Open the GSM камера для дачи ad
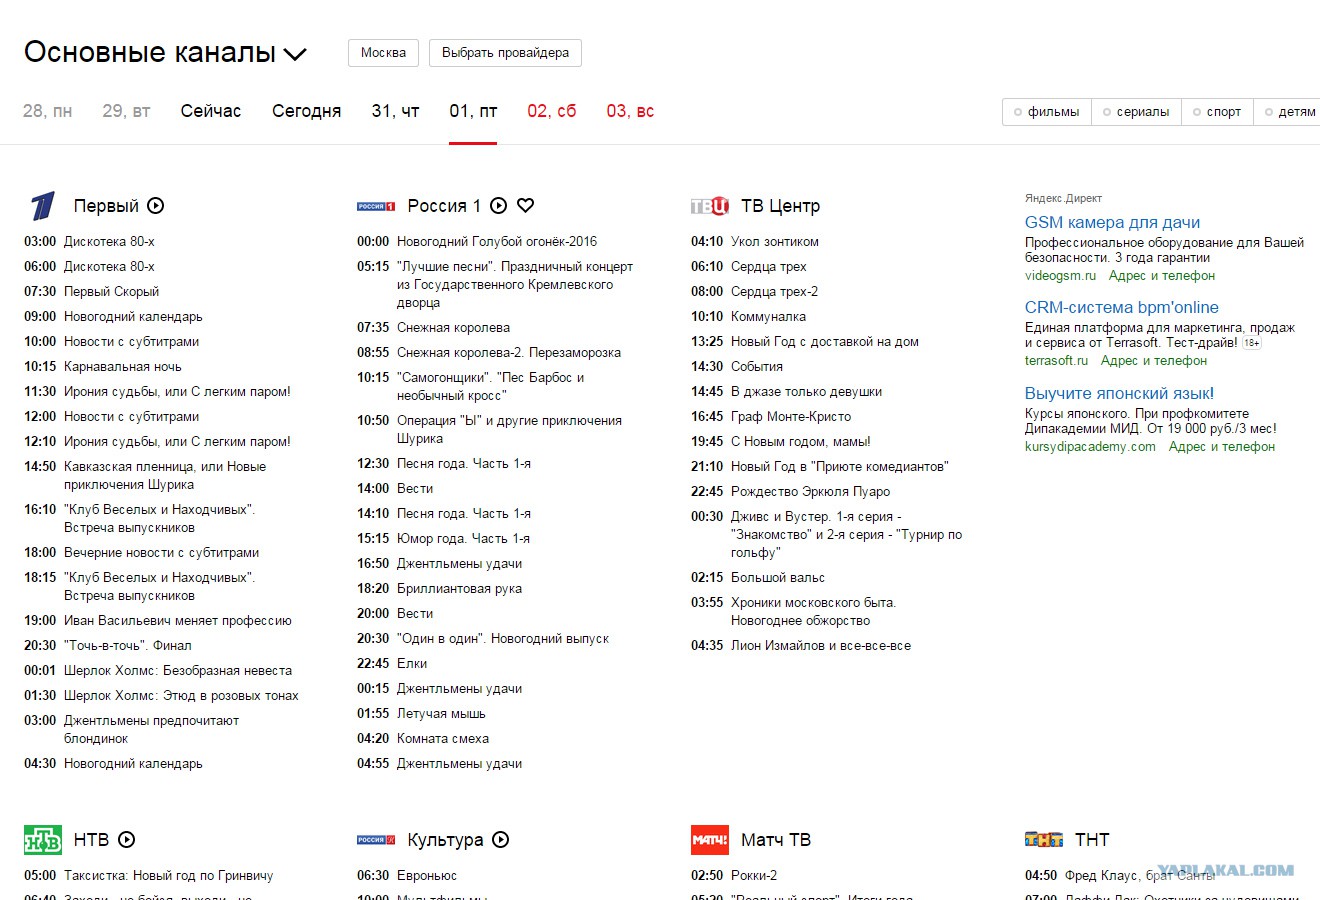This screenshot has width=1320, height=900. click(1112, 223)
